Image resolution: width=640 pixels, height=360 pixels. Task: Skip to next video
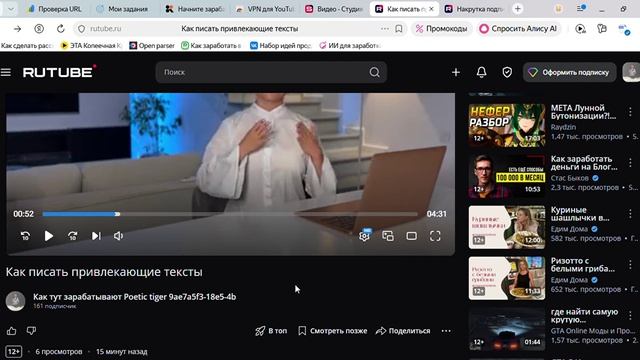tap(96, 236)
